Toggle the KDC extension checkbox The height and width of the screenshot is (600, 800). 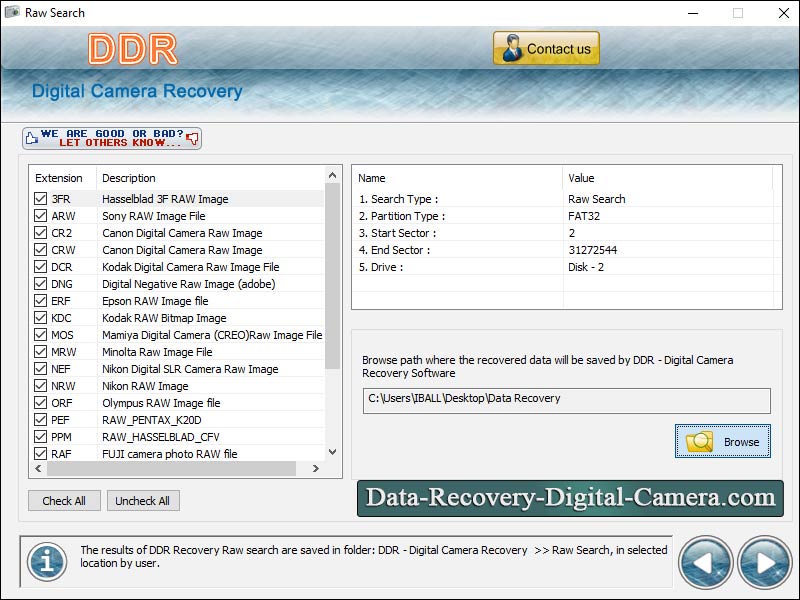[40, 317]
